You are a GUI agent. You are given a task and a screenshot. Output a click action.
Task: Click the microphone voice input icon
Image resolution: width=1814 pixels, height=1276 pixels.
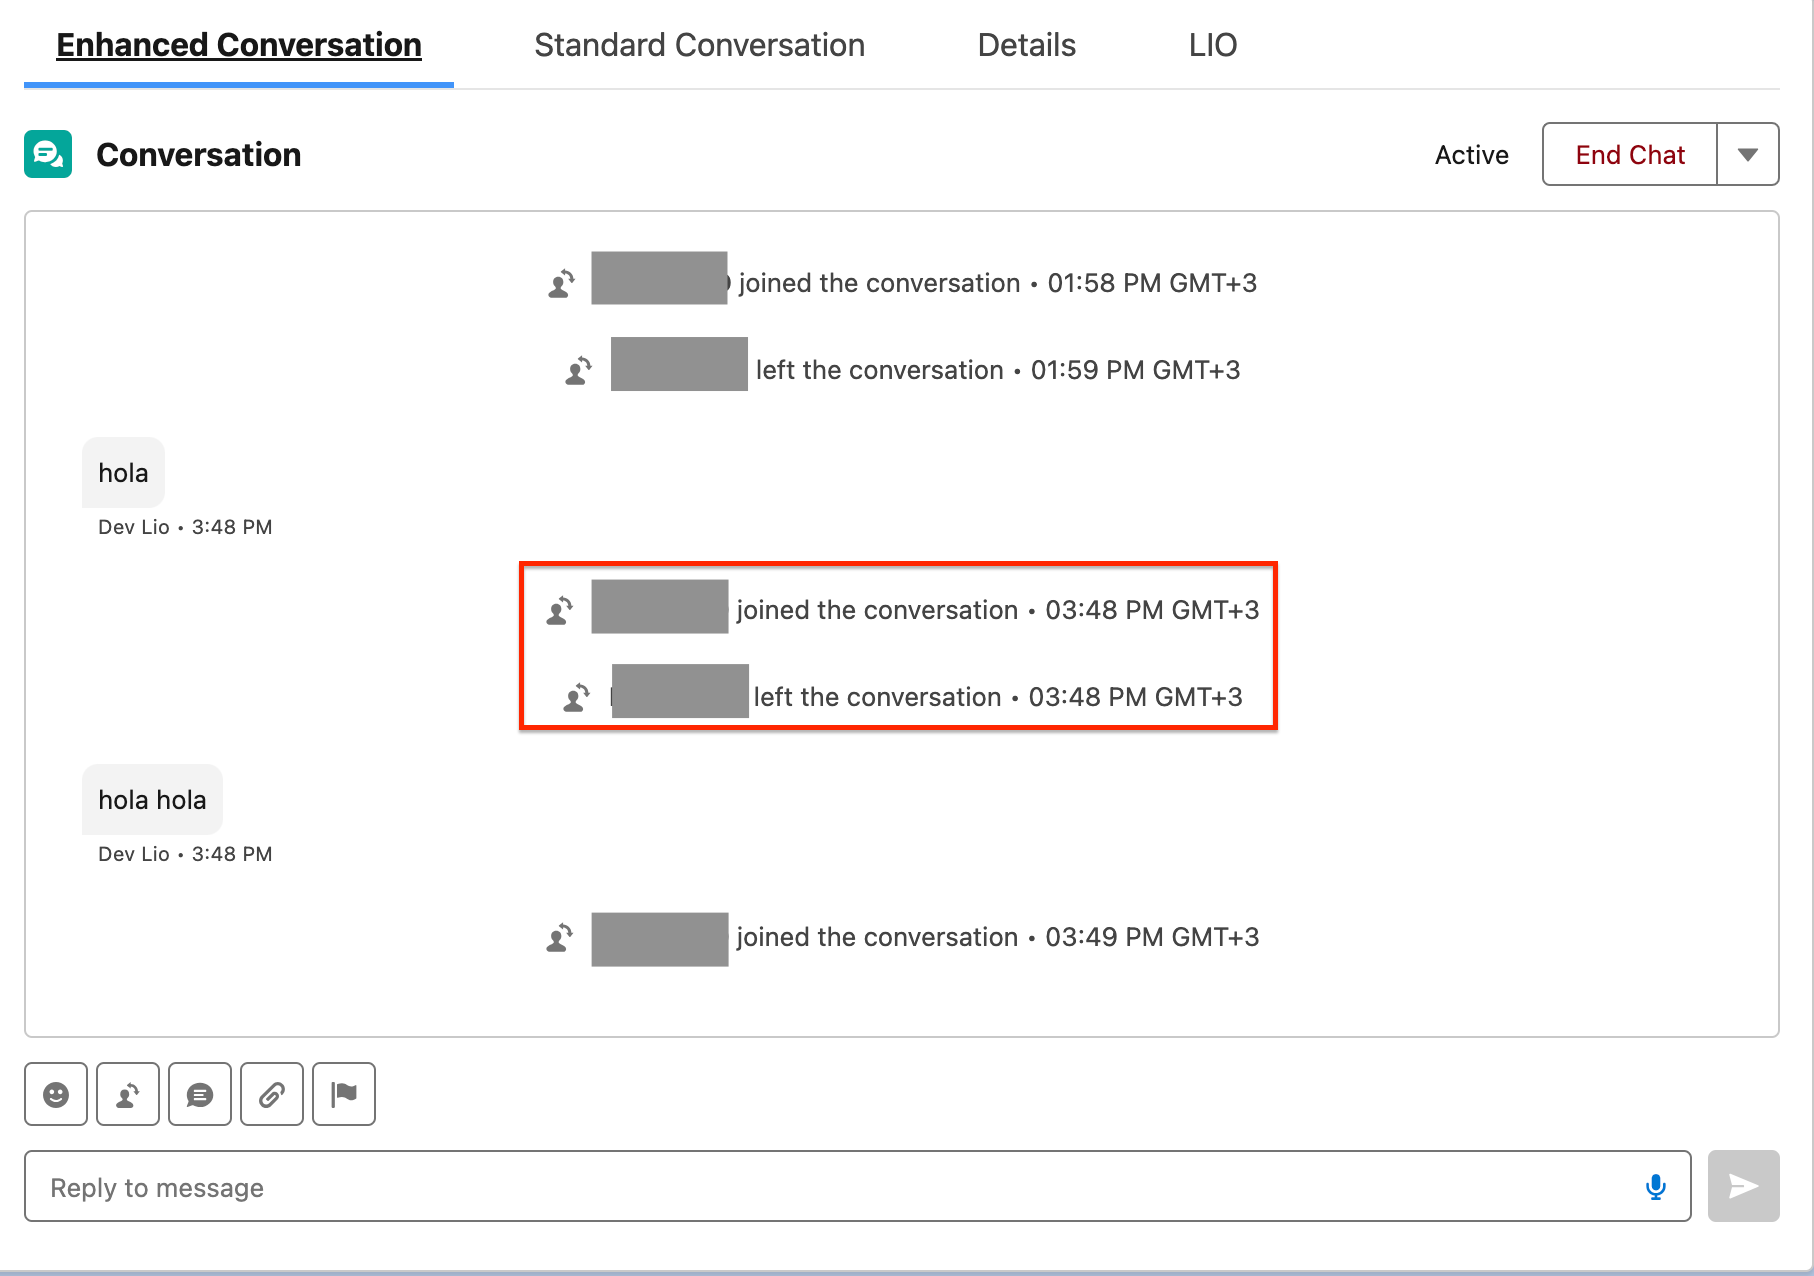tap(1655, 1187)
